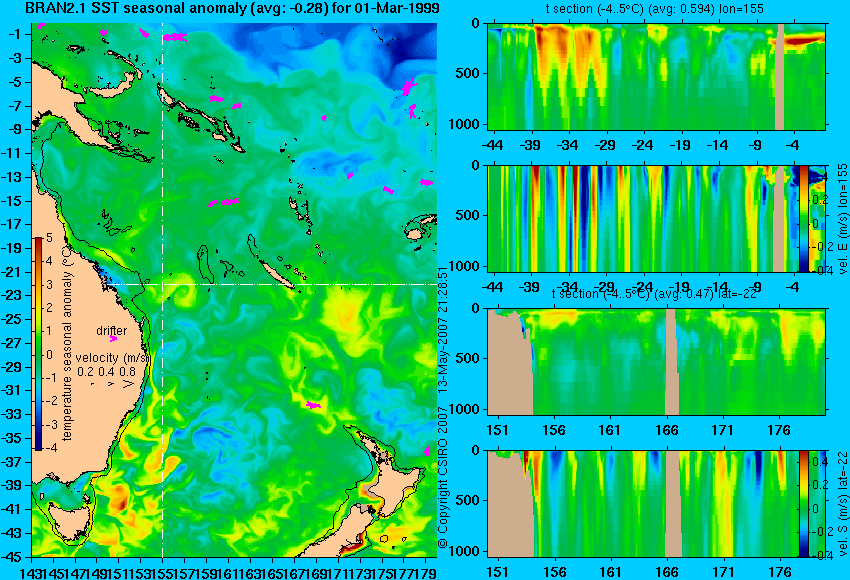Screen dimensions: 850x580
Task: Click the 'vel. S (m/s) lat=-22' axis label
Action: pyautogui.click(x=842, y=504)
